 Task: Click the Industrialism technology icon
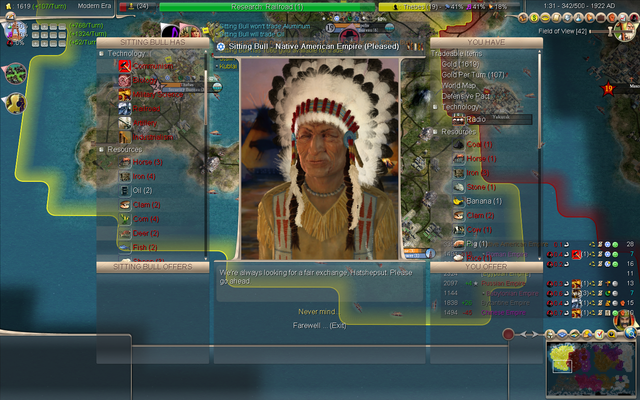coord(124,137)
